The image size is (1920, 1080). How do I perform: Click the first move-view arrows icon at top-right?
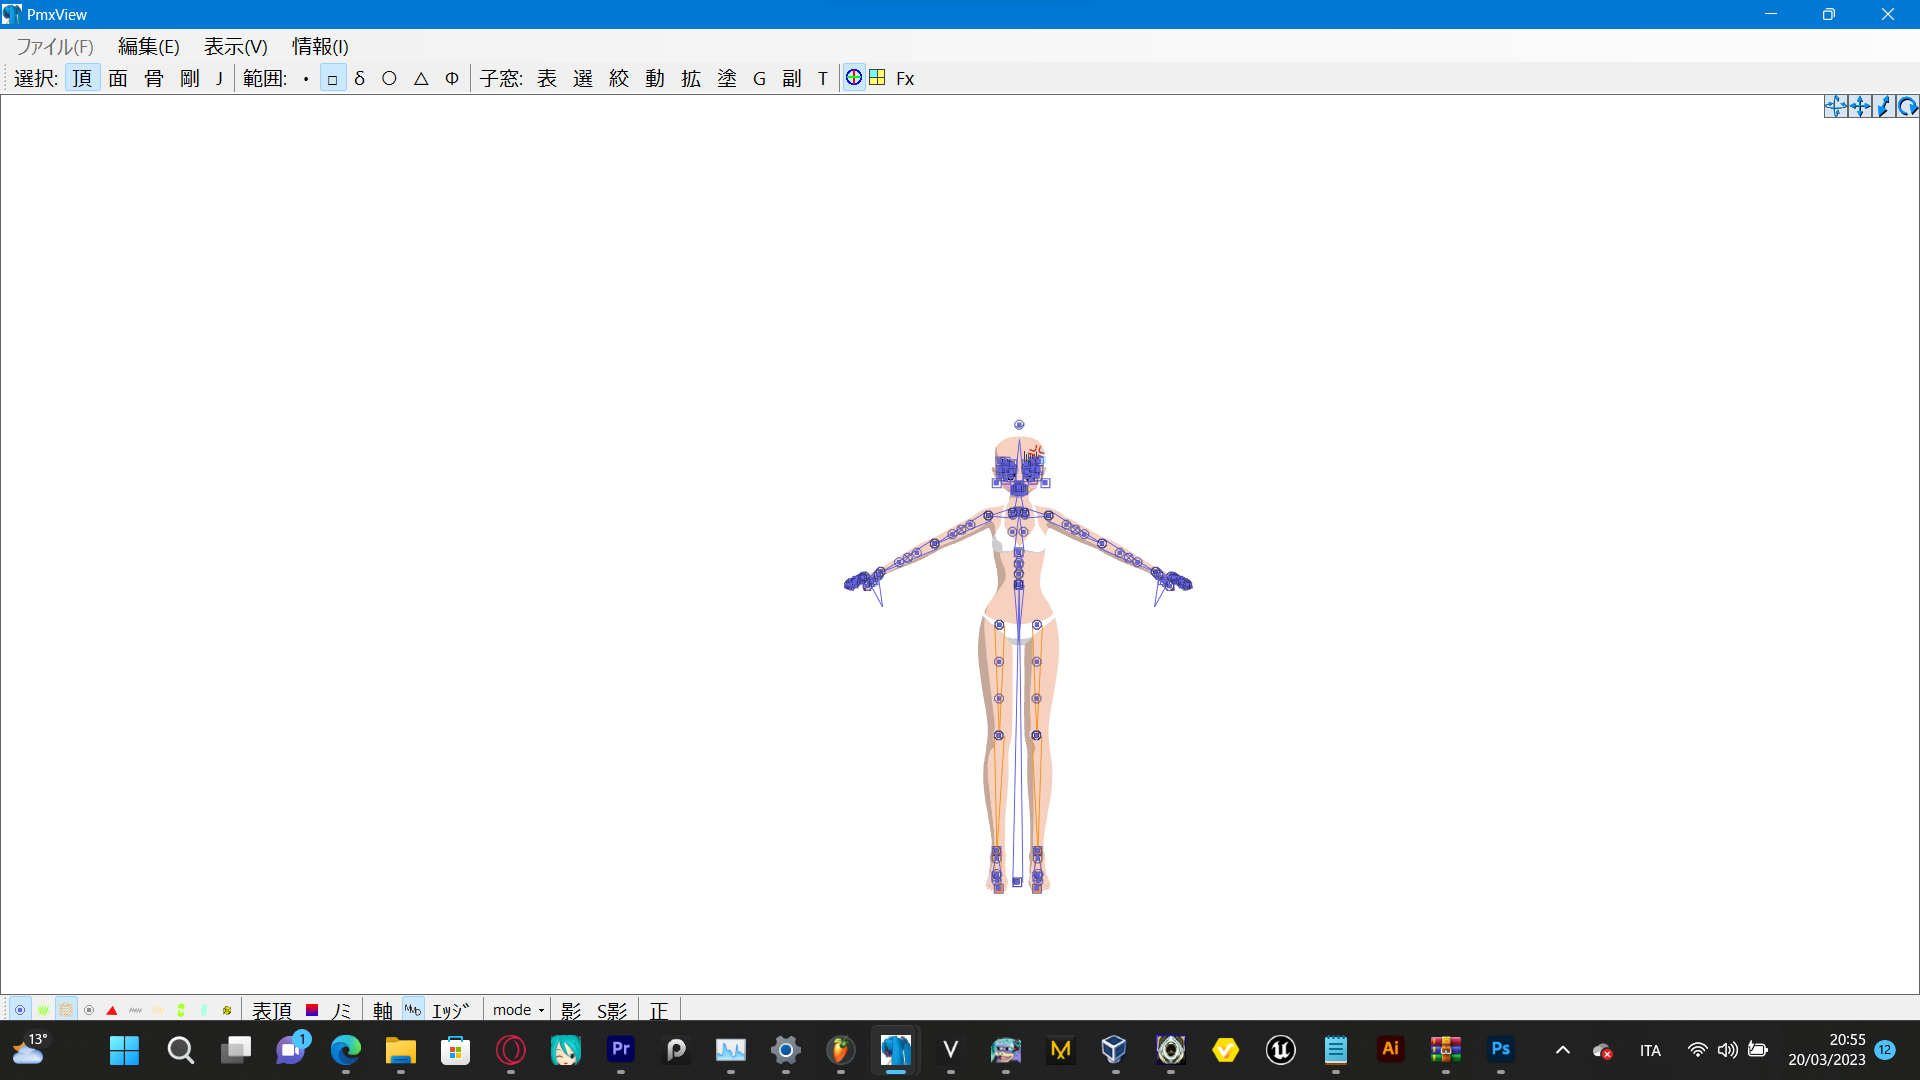click(1835, 107)
